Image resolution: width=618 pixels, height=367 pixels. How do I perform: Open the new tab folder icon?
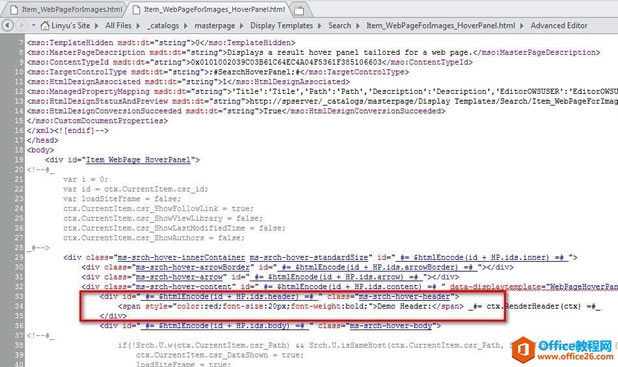pos(299,10)
